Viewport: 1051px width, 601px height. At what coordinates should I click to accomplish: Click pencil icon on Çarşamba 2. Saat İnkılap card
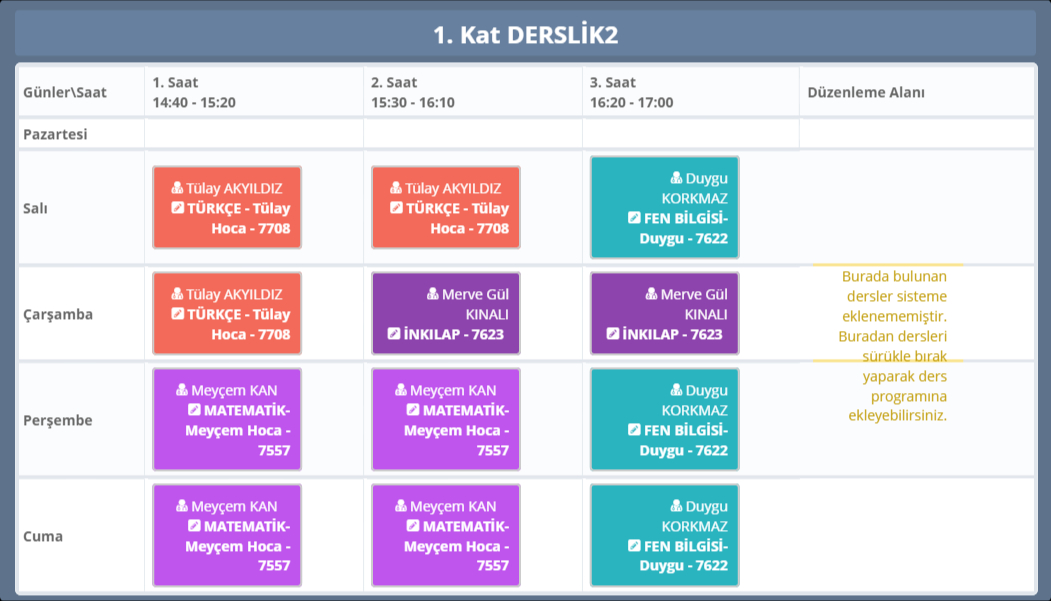pyautogui.click(x=393, y=334)
